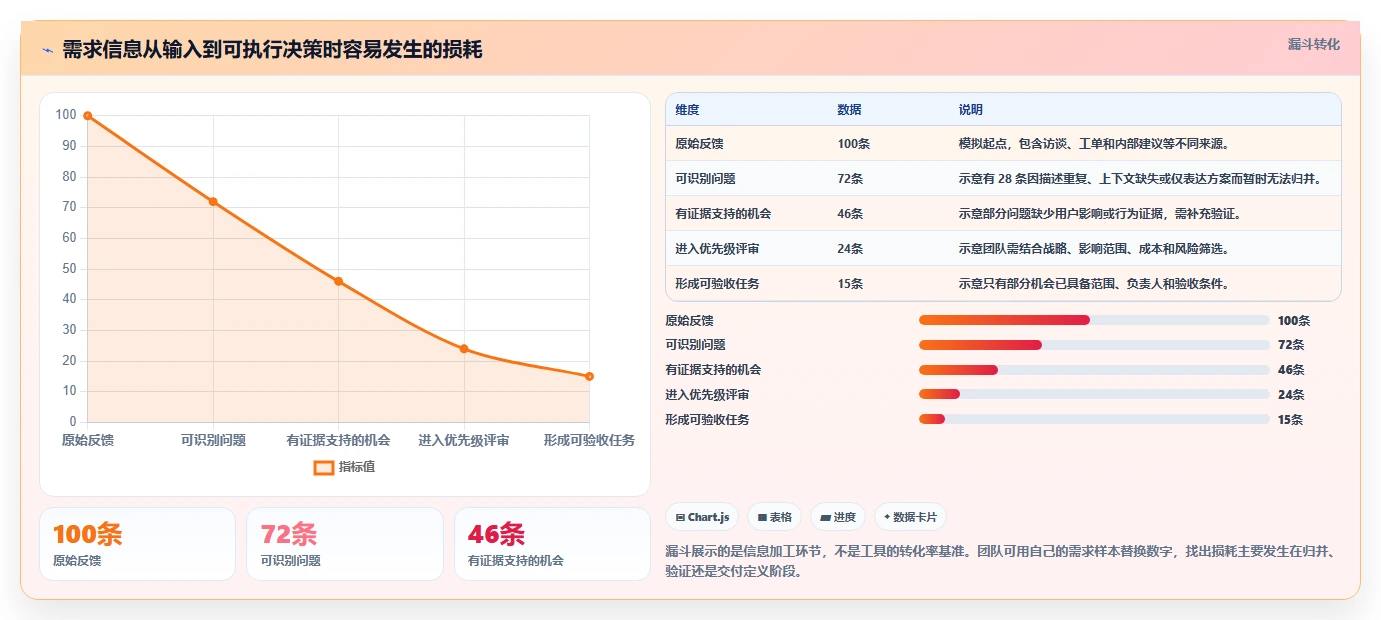Click the 24条 value in the table
The image size is (1381, 620).
[x=850, y=249]
